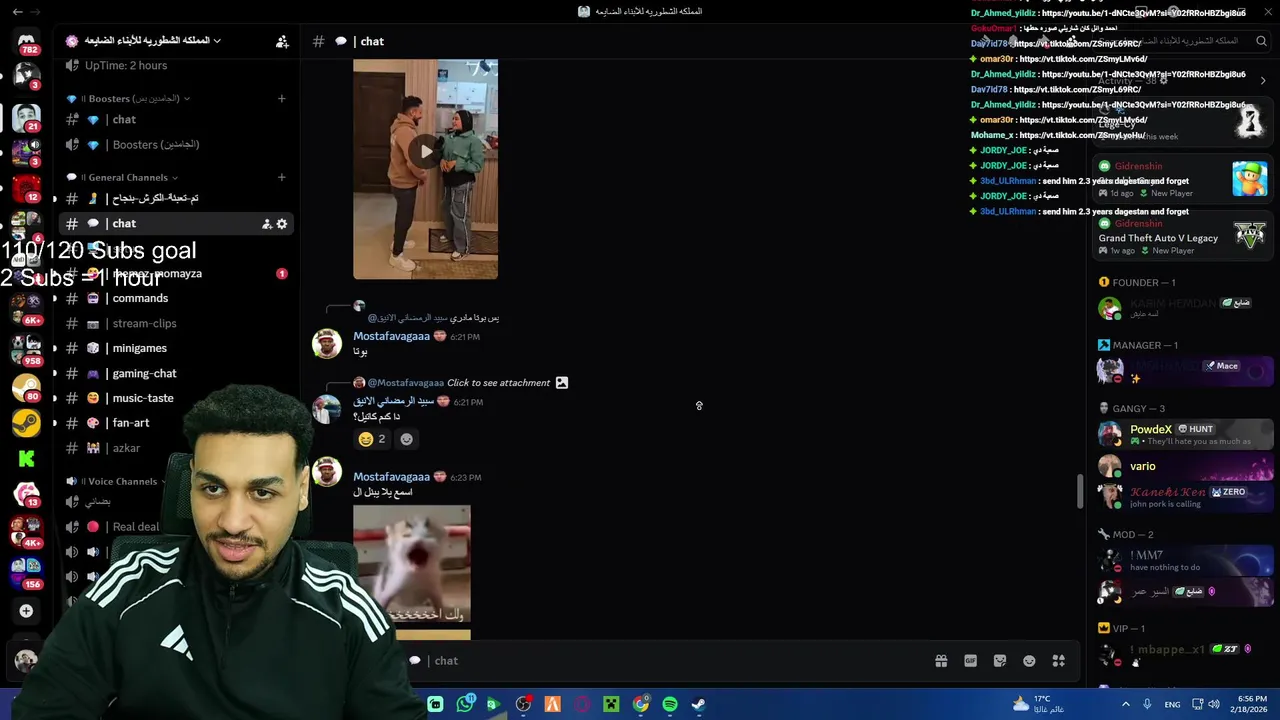
Task: Add channel to General Channels category
Action: pyautogui.click(x=281, y=177)
